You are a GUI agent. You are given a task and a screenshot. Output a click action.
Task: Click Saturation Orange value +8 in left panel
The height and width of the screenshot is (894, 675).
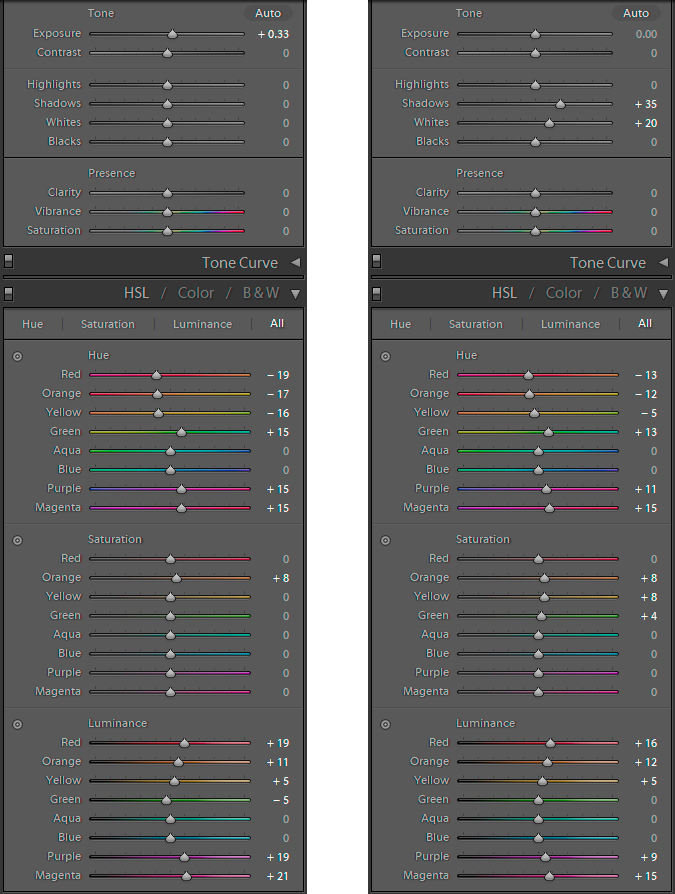tap(281, 578)
